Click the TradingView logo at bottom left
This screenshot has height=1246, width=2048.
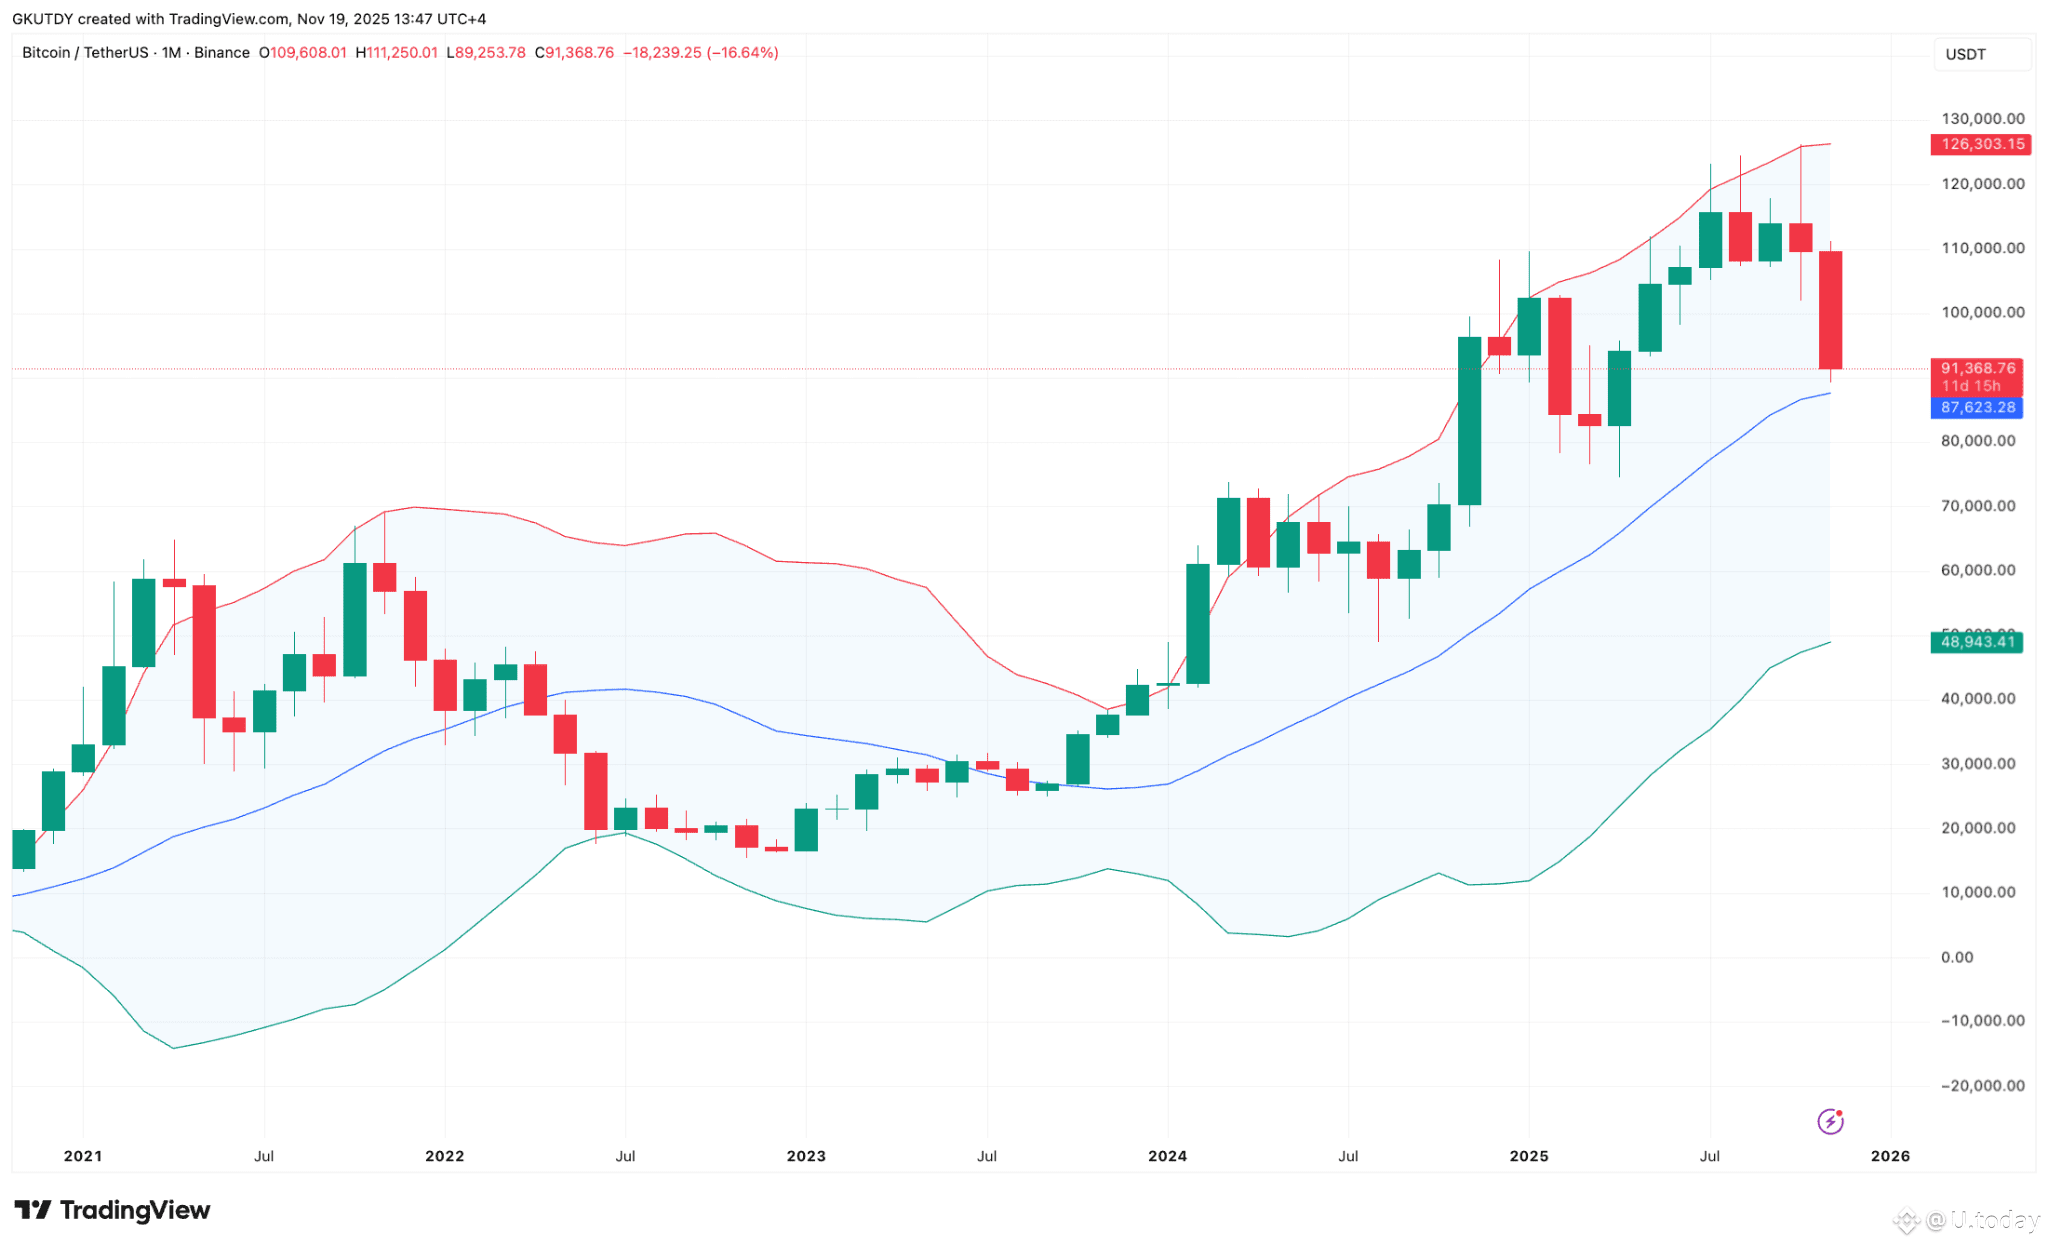112,1210
